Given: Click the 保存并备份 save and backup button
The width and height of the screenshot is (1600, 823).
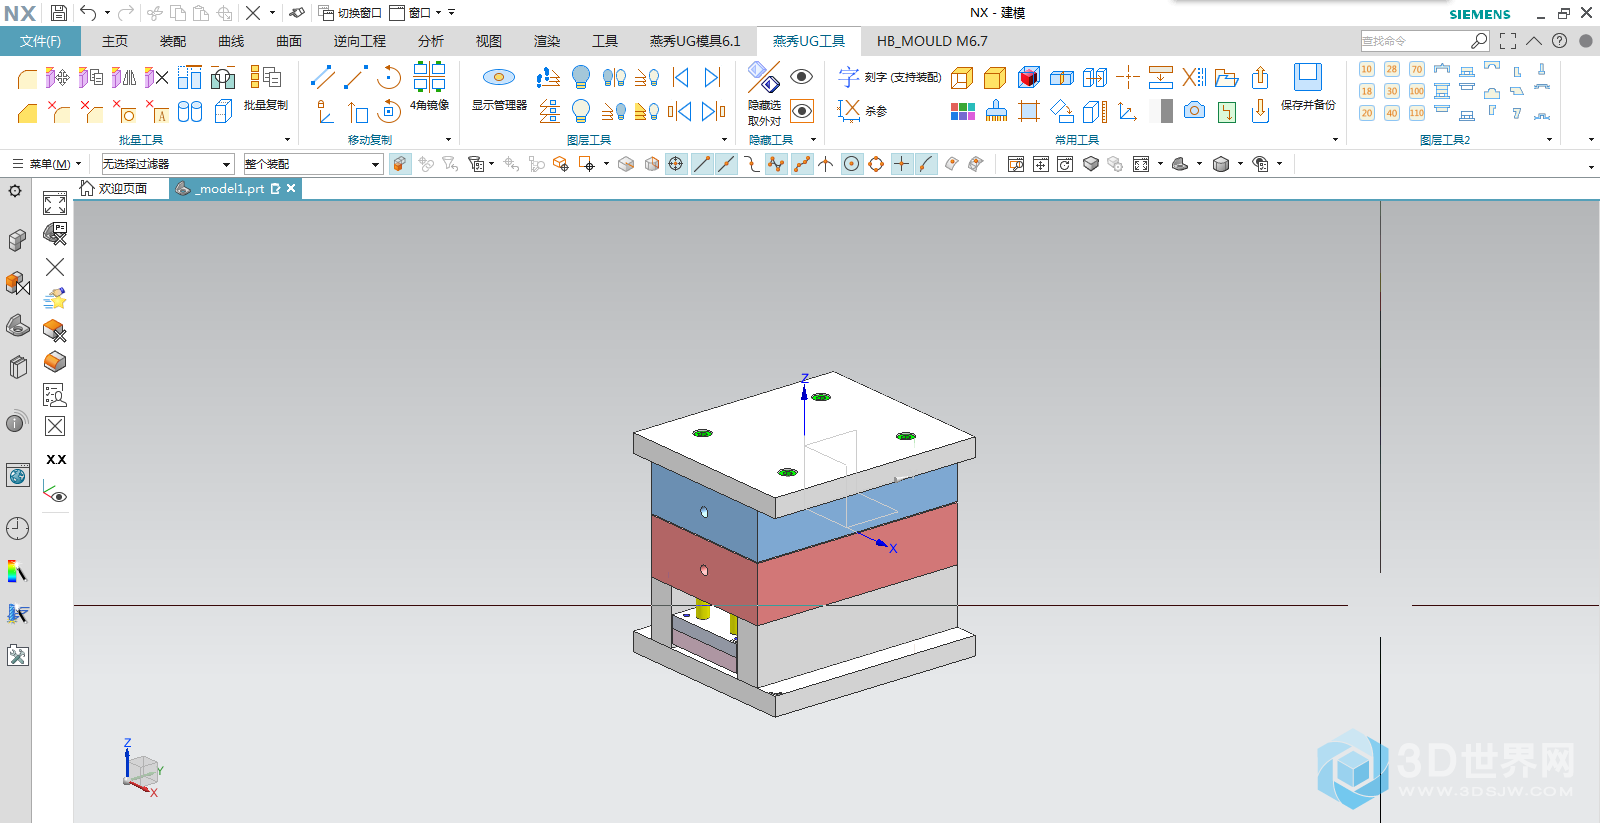Looking at the screenshot, I should 1308,88.
